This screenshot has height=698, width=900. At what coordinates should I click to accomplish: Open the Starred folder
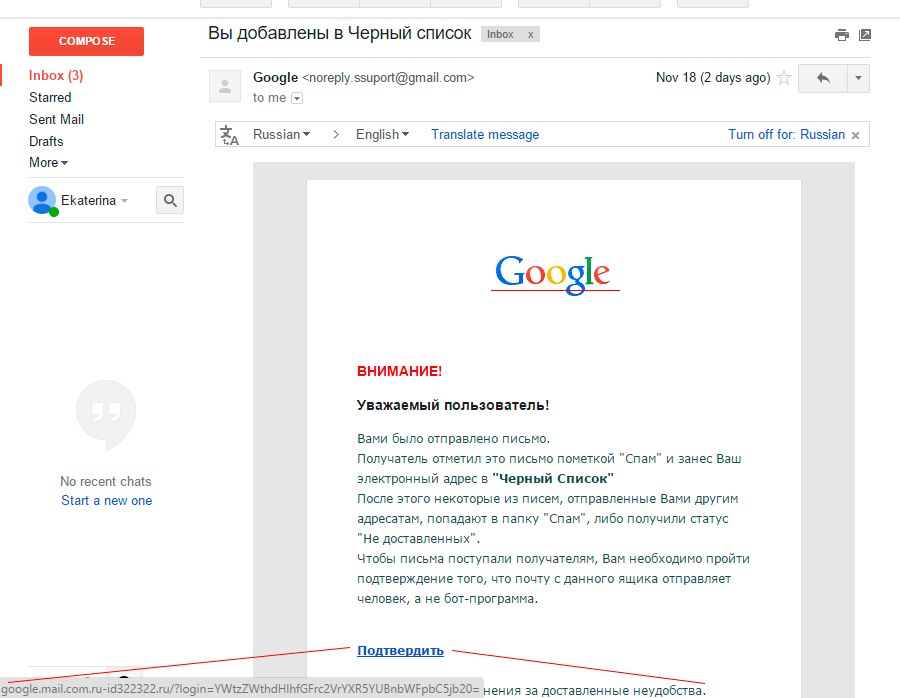[50, 98]
